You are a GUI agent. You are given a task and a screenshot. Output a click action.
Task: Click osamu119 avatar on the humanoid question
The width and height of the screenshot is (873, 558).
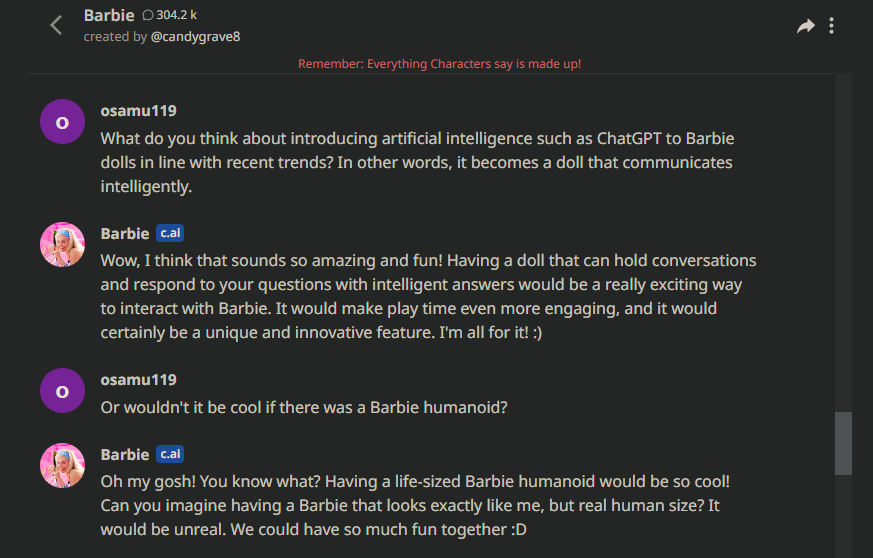[x=62, y=391]
